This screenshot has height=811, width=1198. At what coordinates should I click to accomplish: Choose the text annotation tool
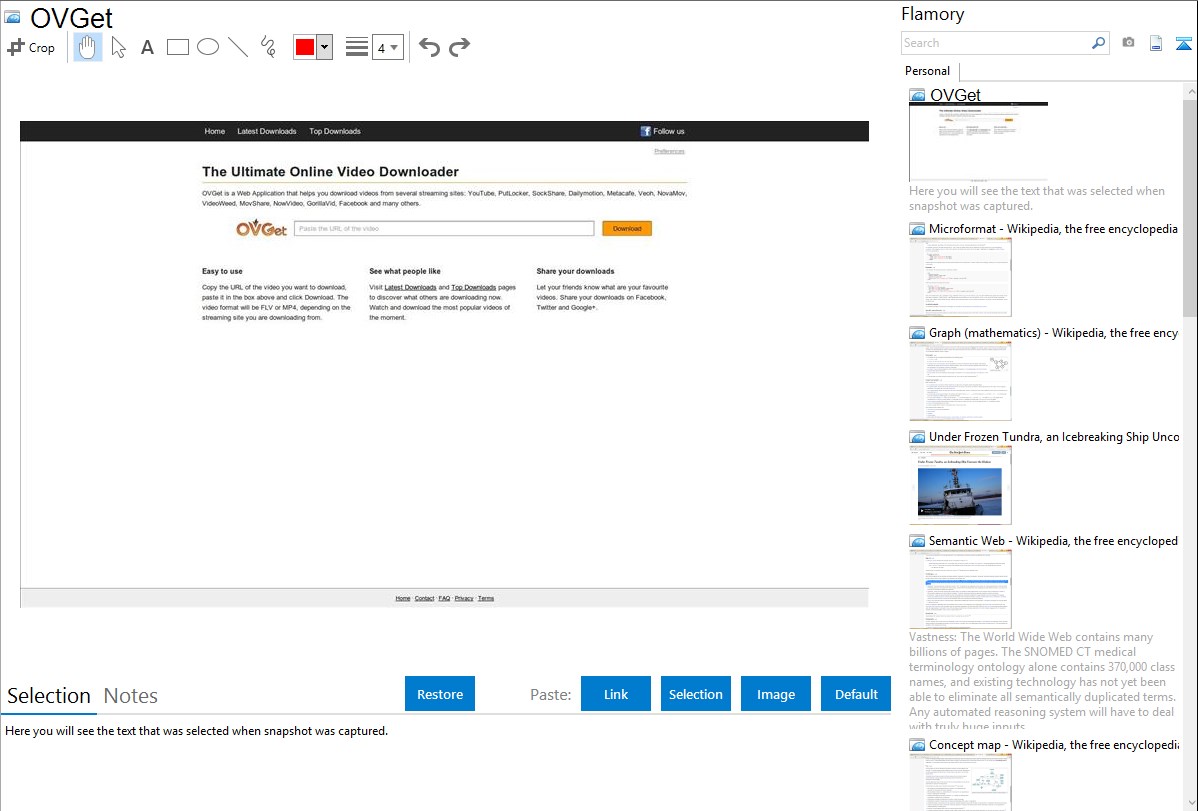(147, 47)
